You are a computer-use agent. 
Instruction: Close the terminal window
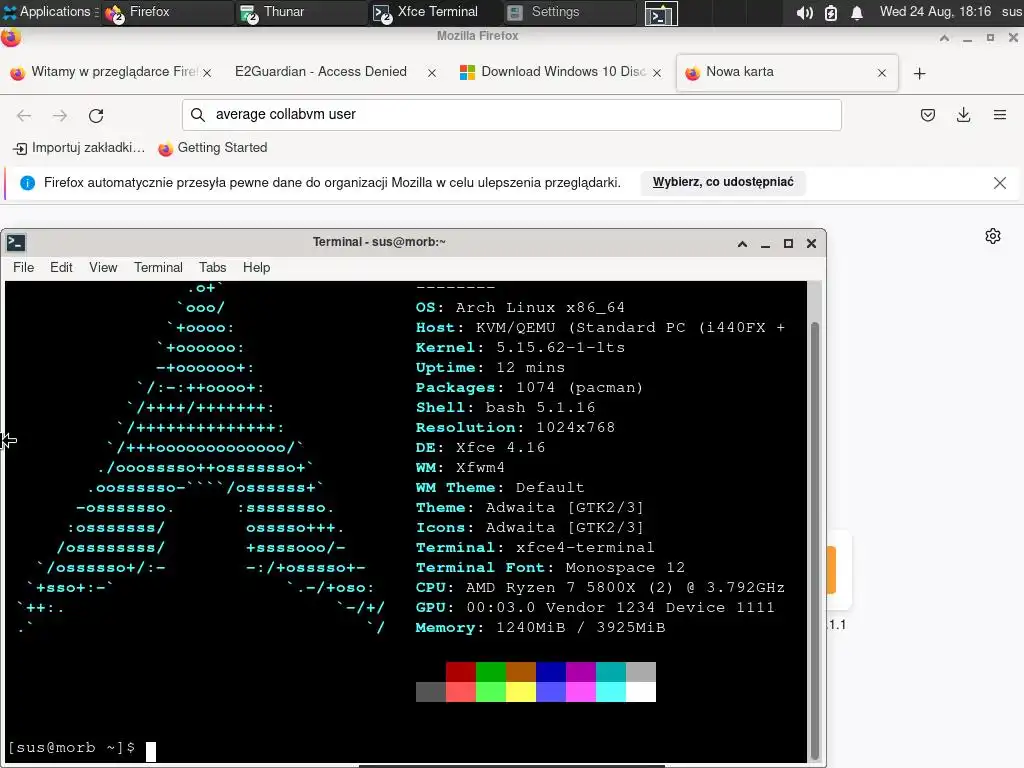coord(811,244)
